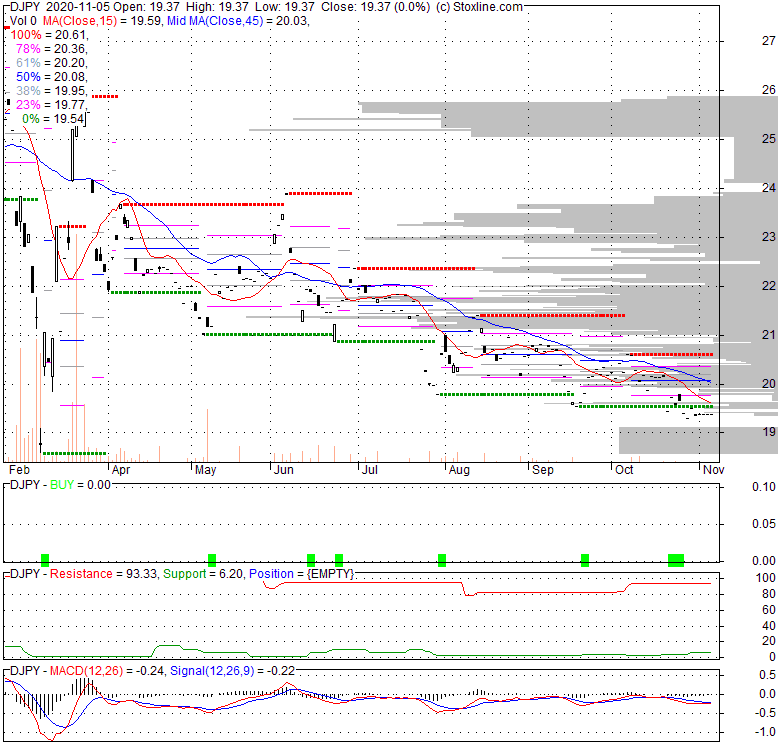Screen dimensions: 780x745
Task: Click the 60 label on resistance axis
Action: click(x=769, y=610)
